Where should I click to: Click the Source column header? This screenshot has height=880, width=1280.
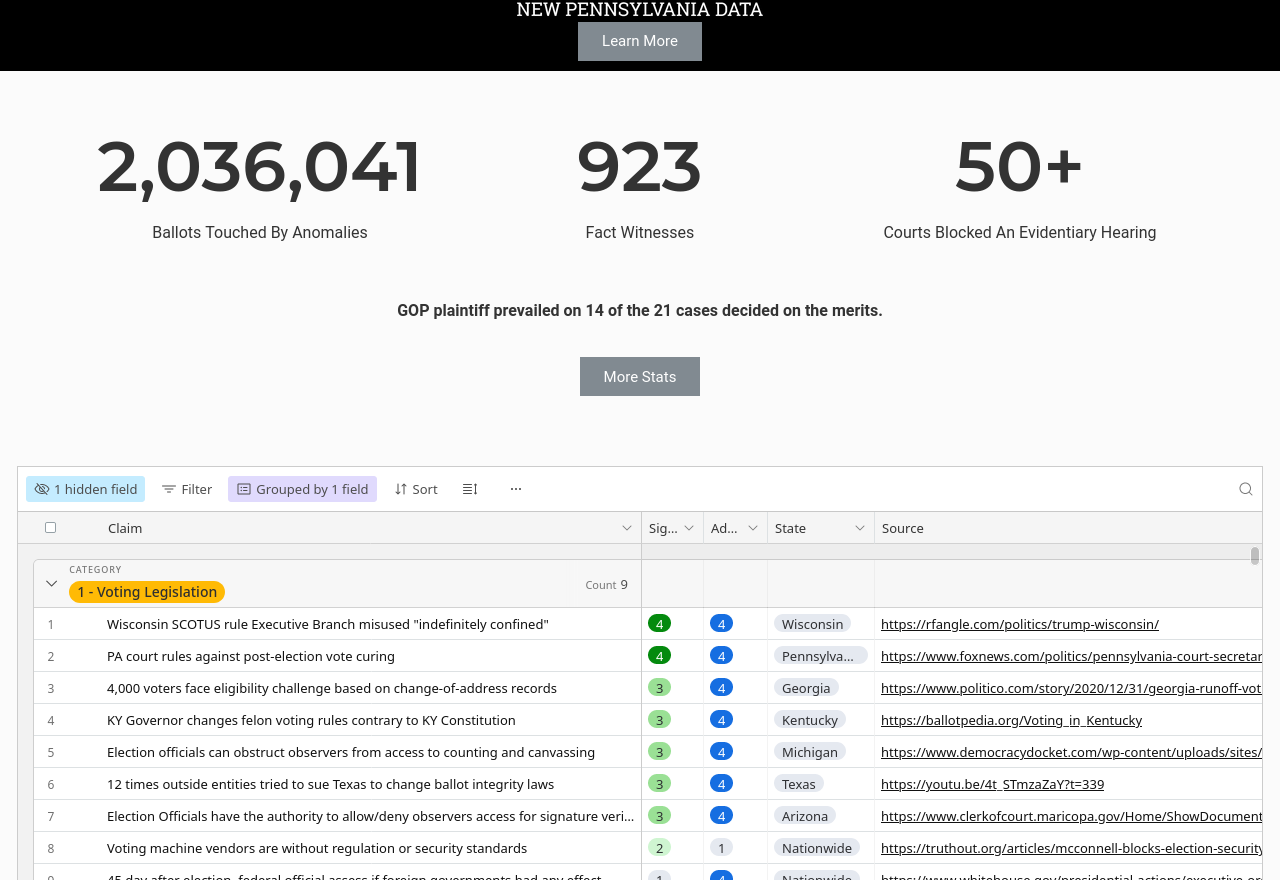(1068, 528)
